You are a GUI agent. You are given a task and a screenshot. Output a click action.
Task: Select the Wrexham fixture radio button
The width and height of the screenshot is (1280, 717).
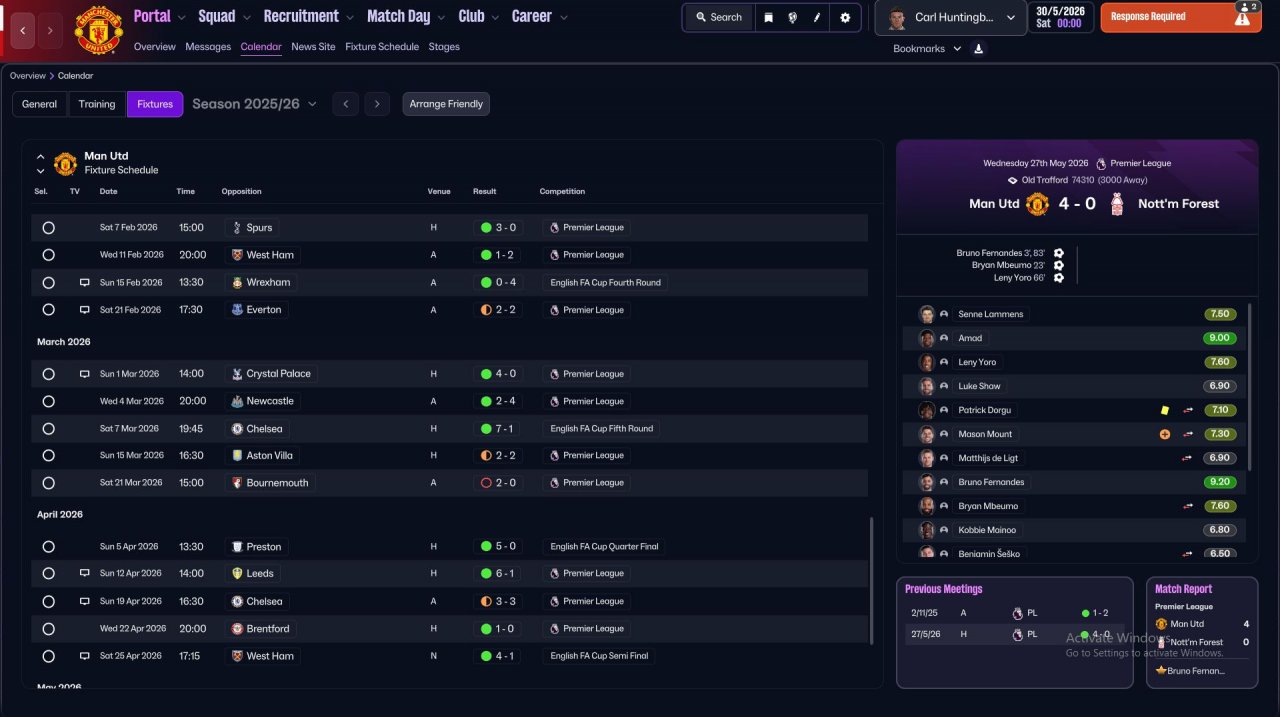[48, 283]
